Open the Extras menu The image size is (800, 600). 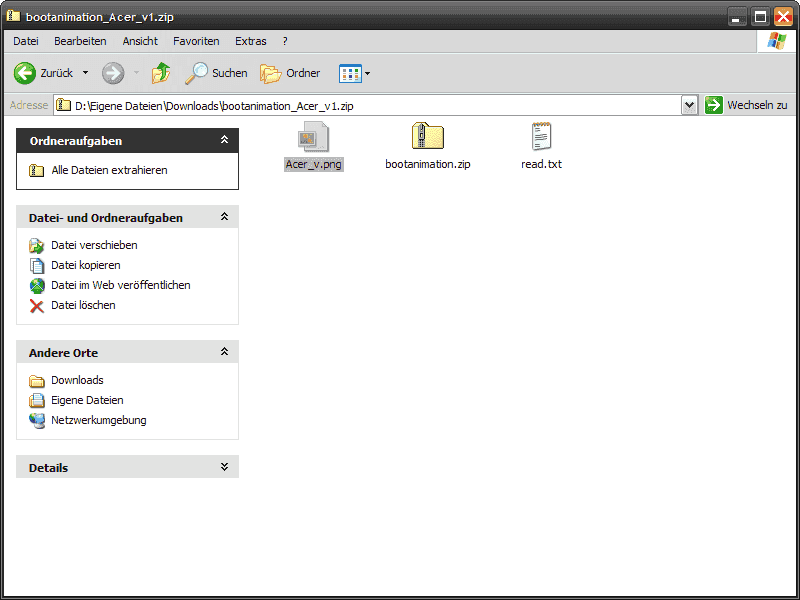tap(251, 41)
